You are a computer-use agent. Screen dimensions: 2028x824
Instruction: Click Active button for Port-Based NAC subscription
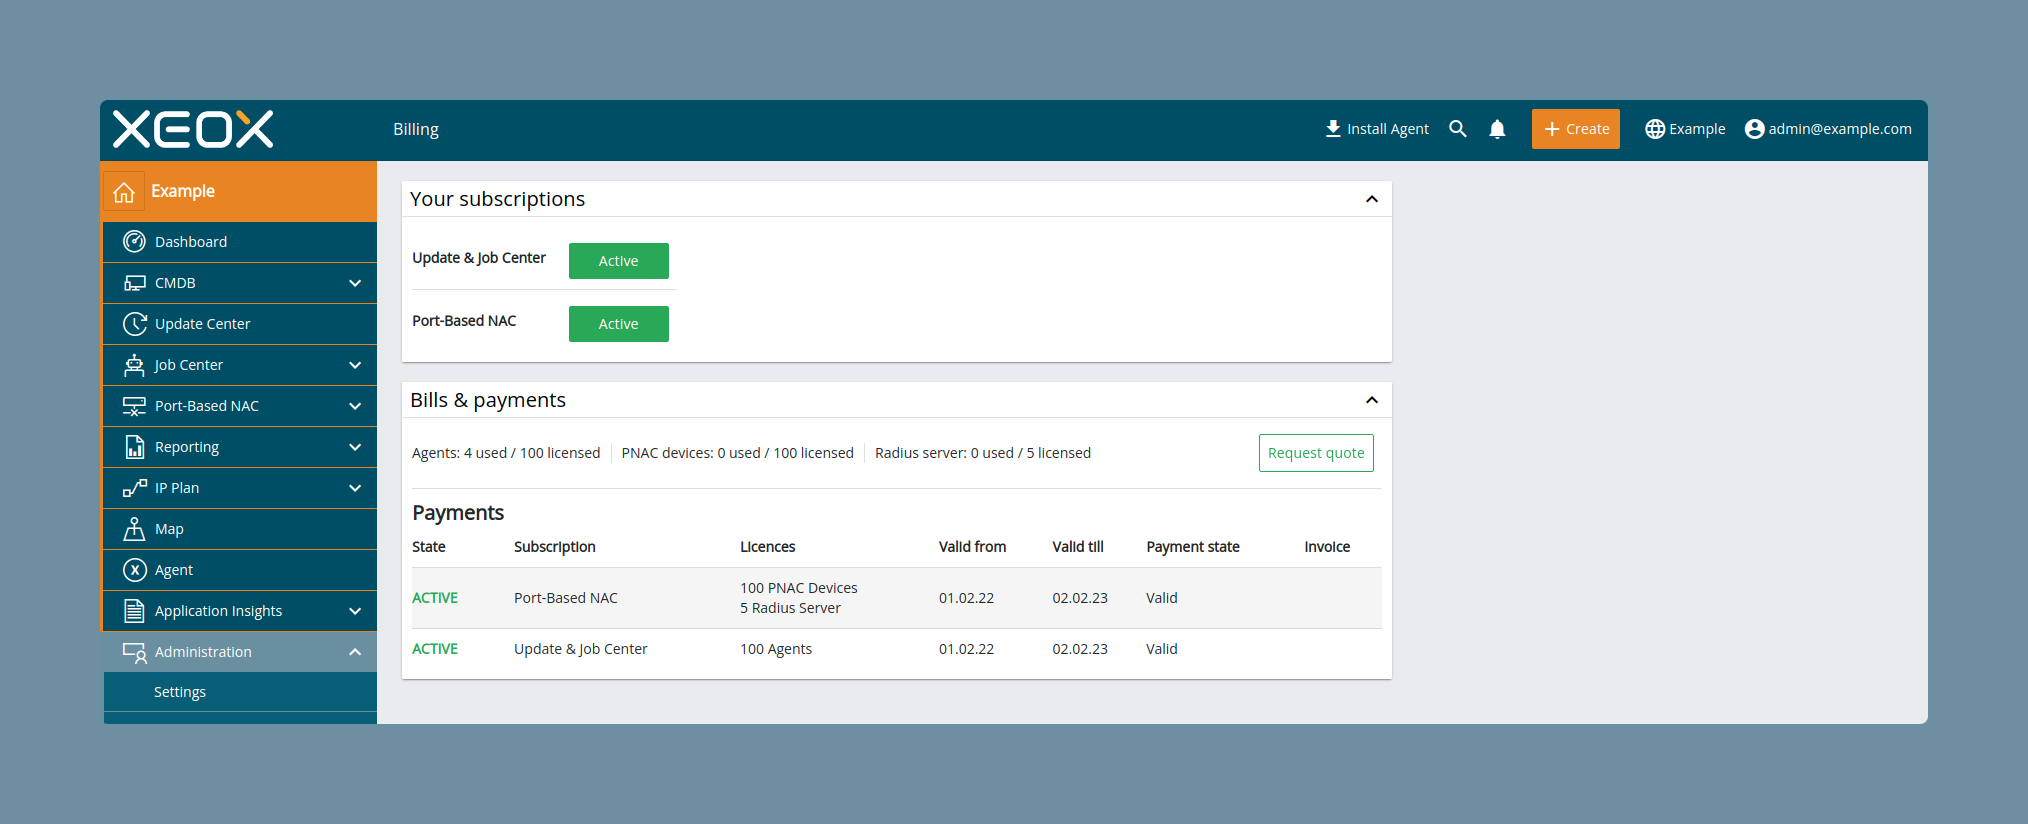619,324
